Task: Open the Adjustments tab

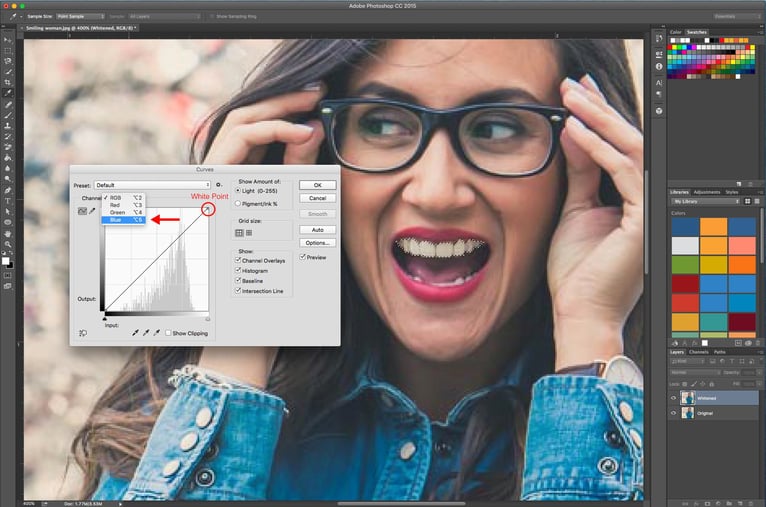Action: pyautogui.click(x=706, y=192)
